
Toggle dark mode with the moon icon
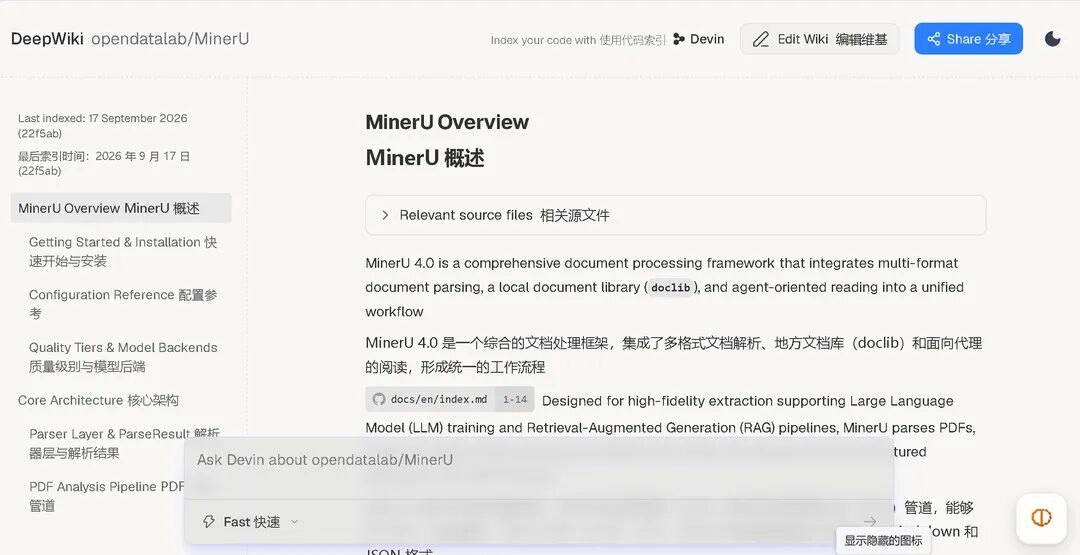1052,39
